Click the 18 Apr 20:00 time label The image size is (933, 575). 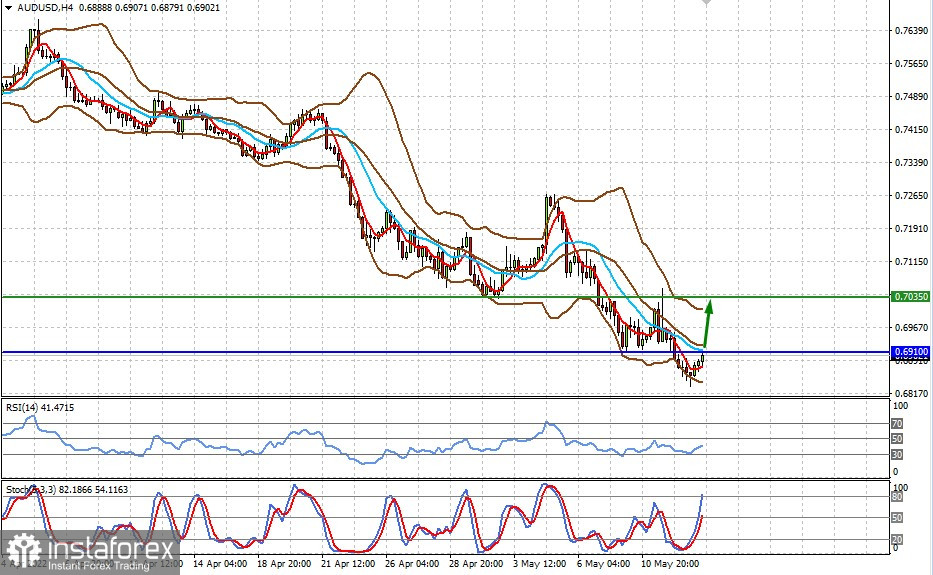[284, 563]
